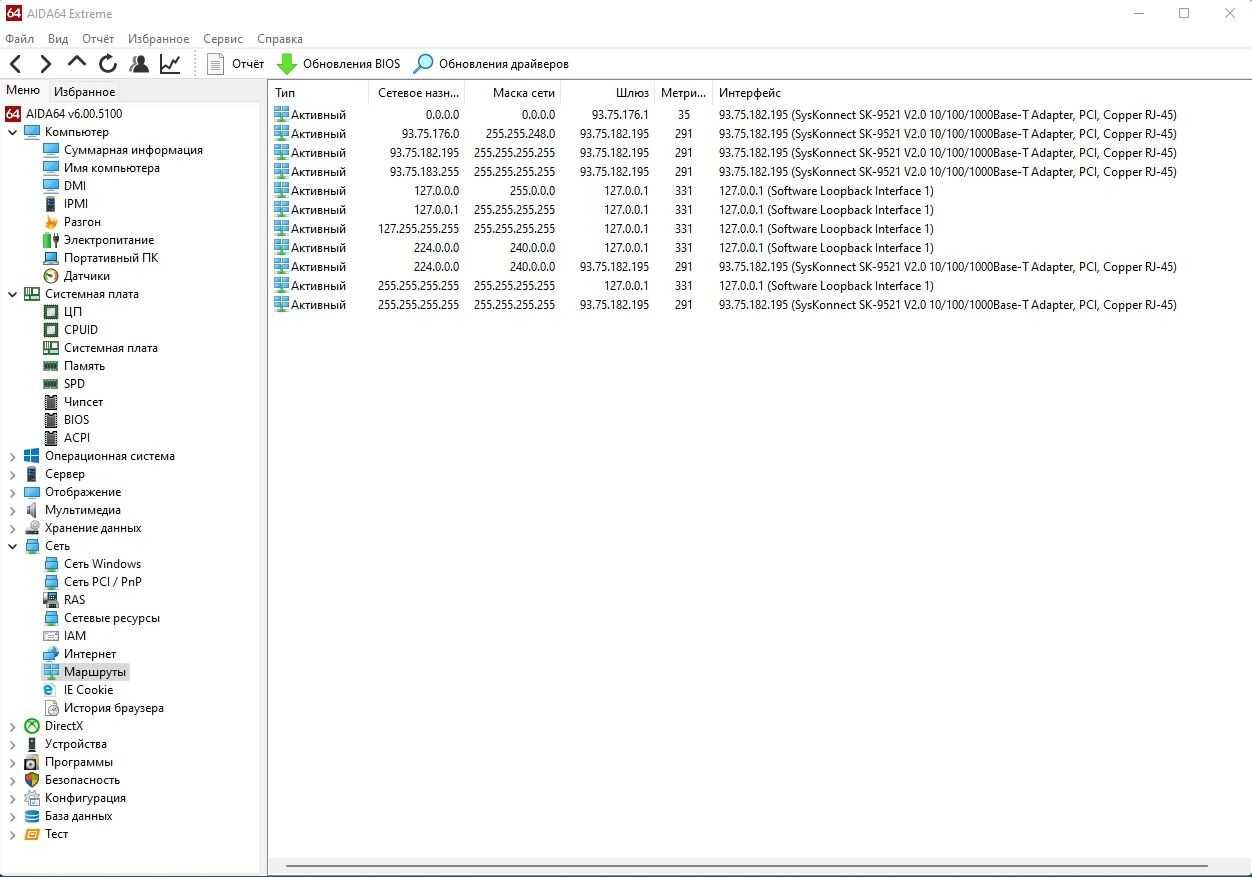Open the CPUID item
This screenshot has height=877, width=1252.
(70, 330)
